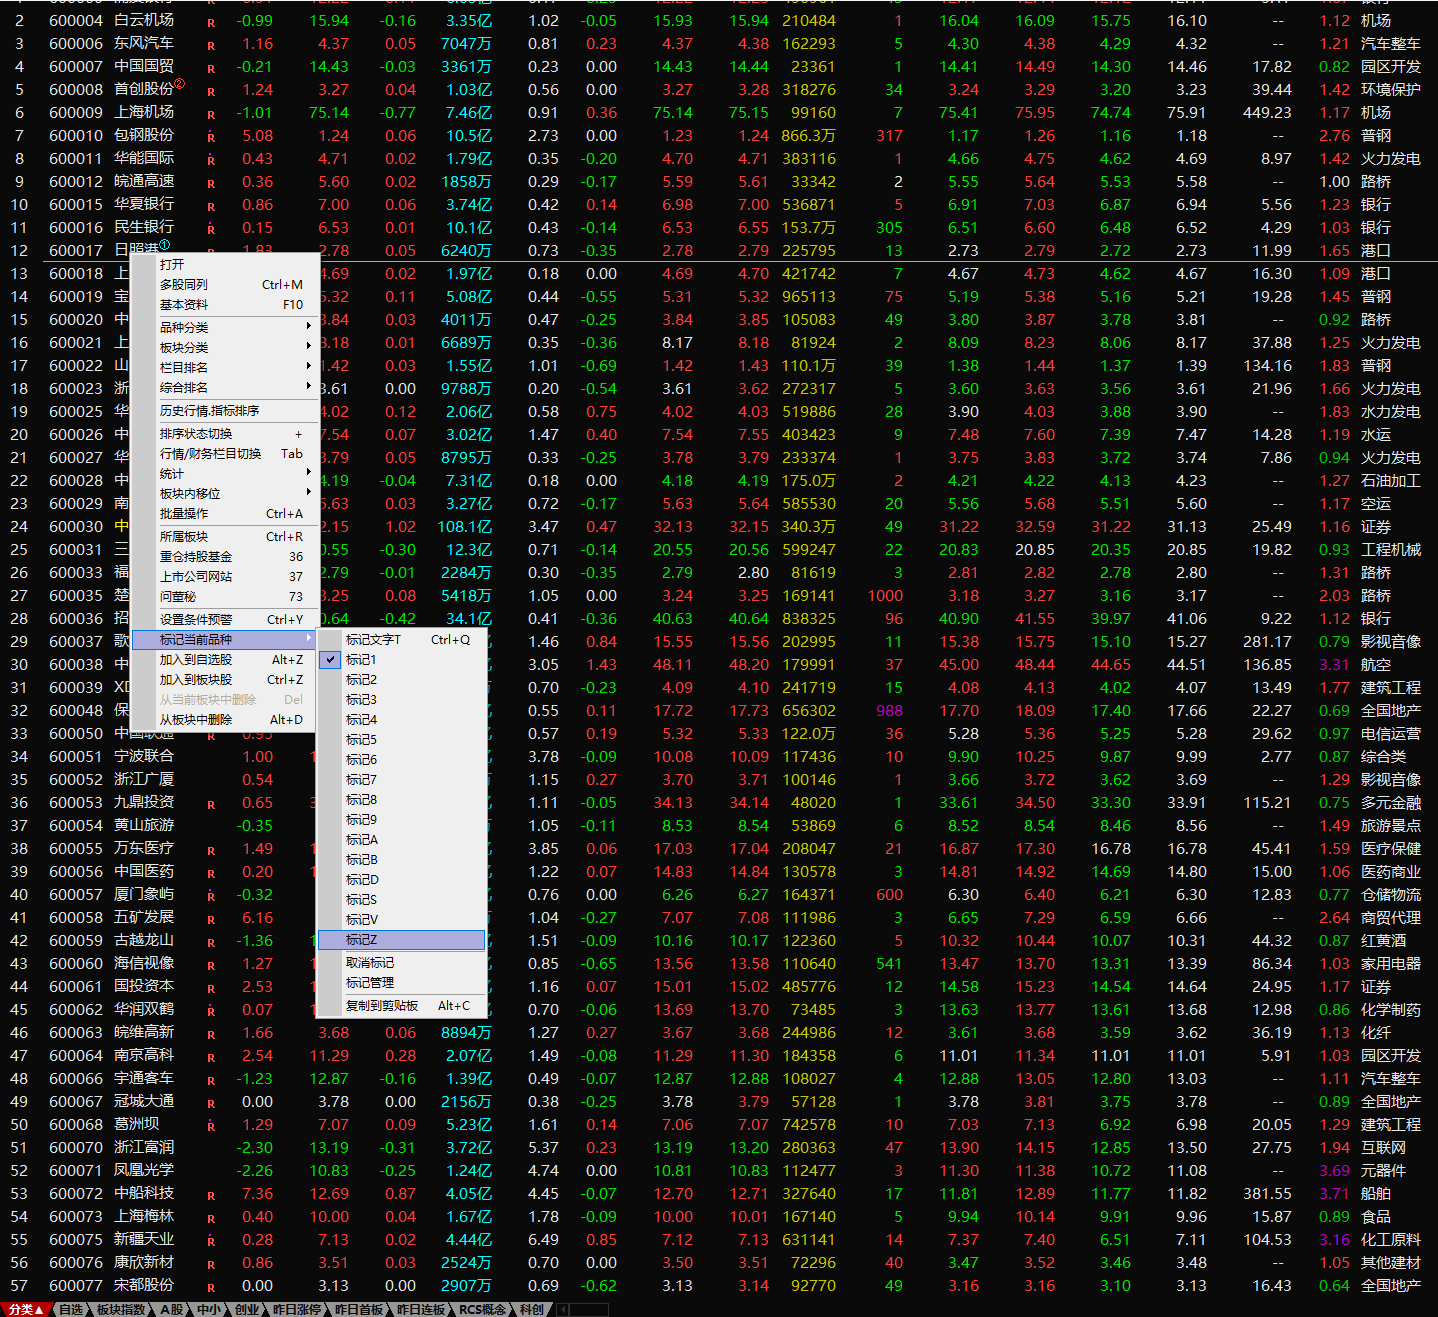The width and height of the screenshot is (1438, 1317).
Task: Click the R marker in the 上海梅林 row
Action: point(211,1219)
